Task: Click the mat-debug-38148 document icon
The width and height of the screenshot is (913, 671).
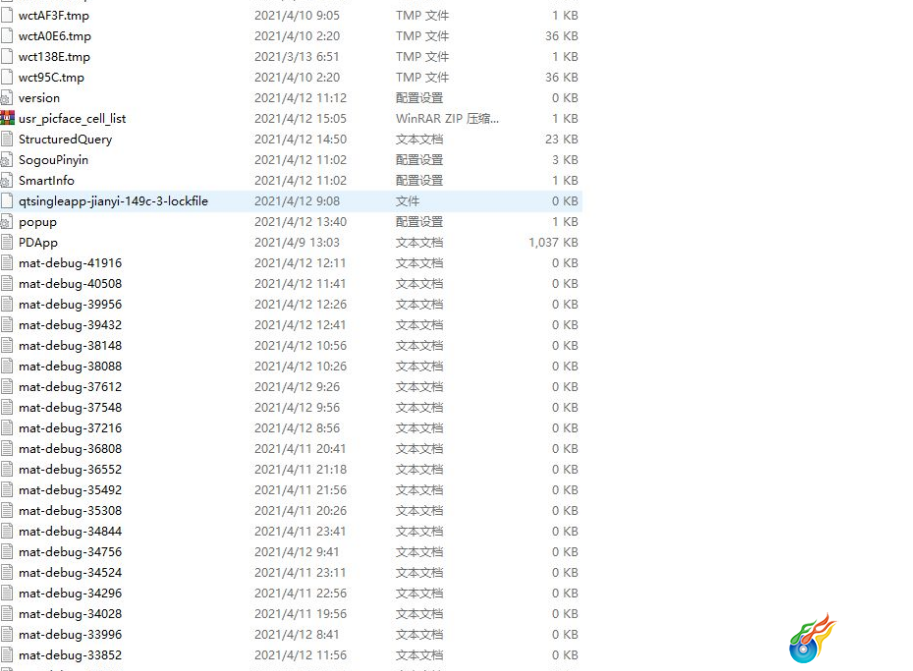Action: tap(7, 346)
